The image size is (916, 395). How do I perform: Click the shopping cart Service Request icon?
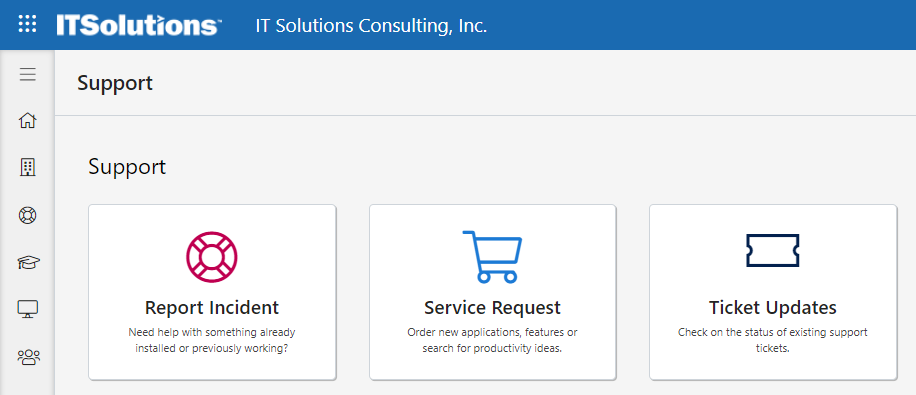click(492, 257)
